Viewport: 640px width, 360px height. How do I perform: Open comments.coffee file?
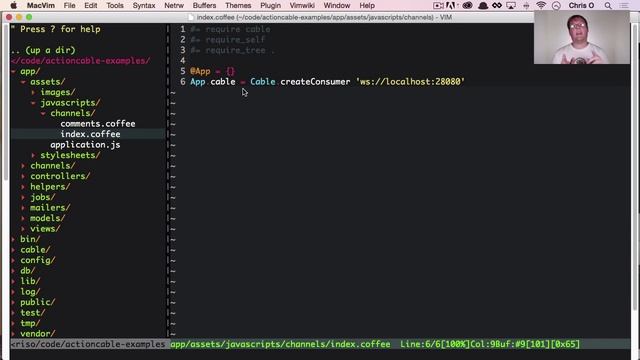pos(98,124)
